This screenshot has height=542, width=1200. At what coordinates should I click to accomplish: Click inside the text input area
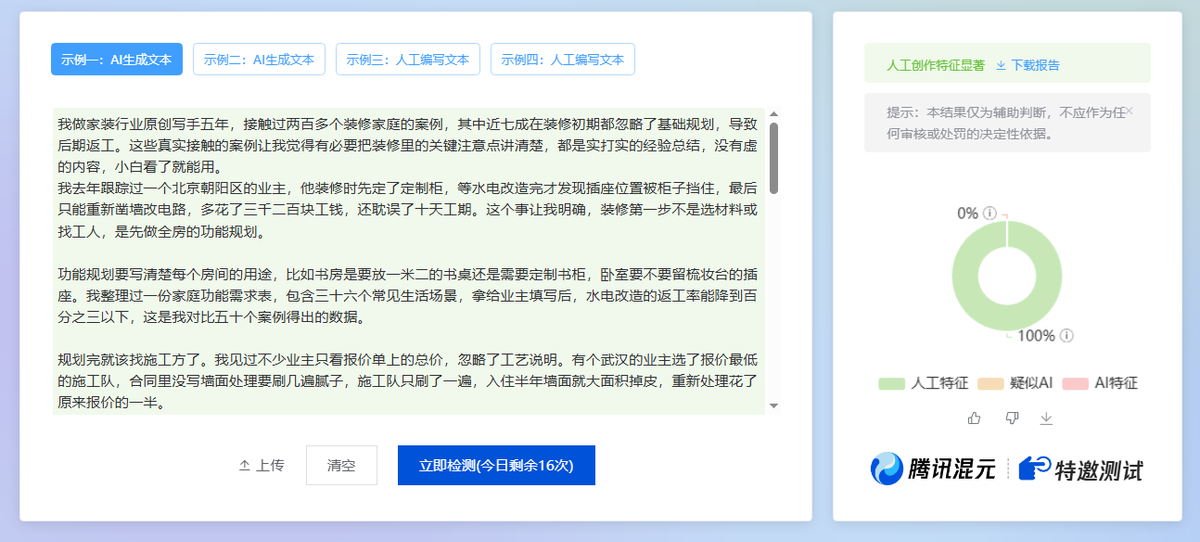pos(400,260)
